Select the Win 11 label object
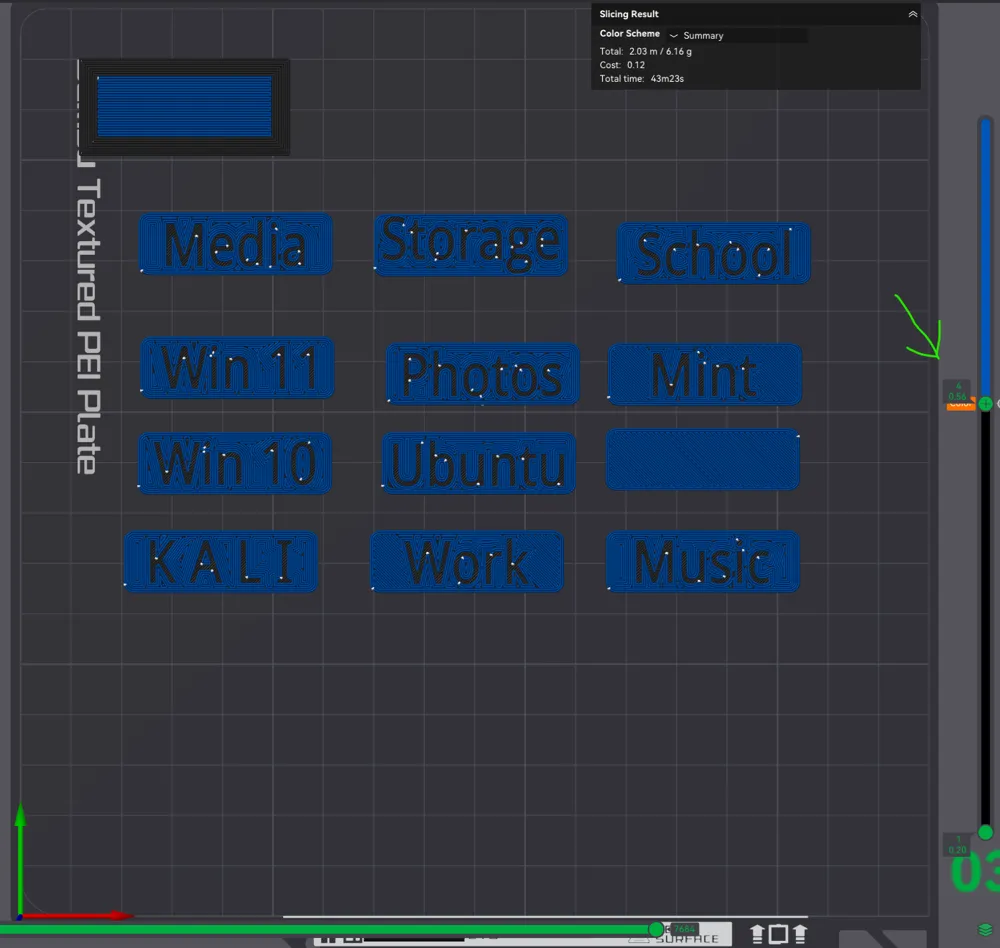 237,368
